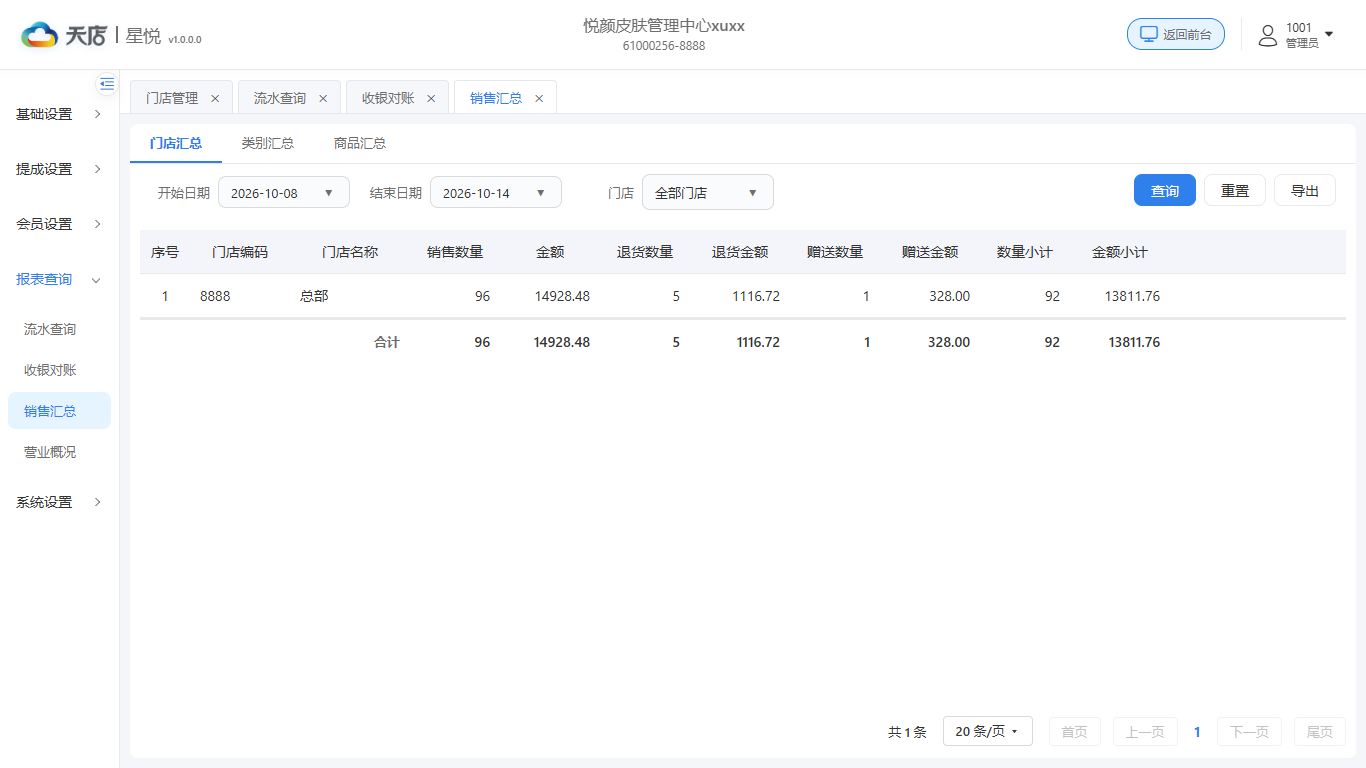Click the 首页 pagination button

(x=1075, y=731)
